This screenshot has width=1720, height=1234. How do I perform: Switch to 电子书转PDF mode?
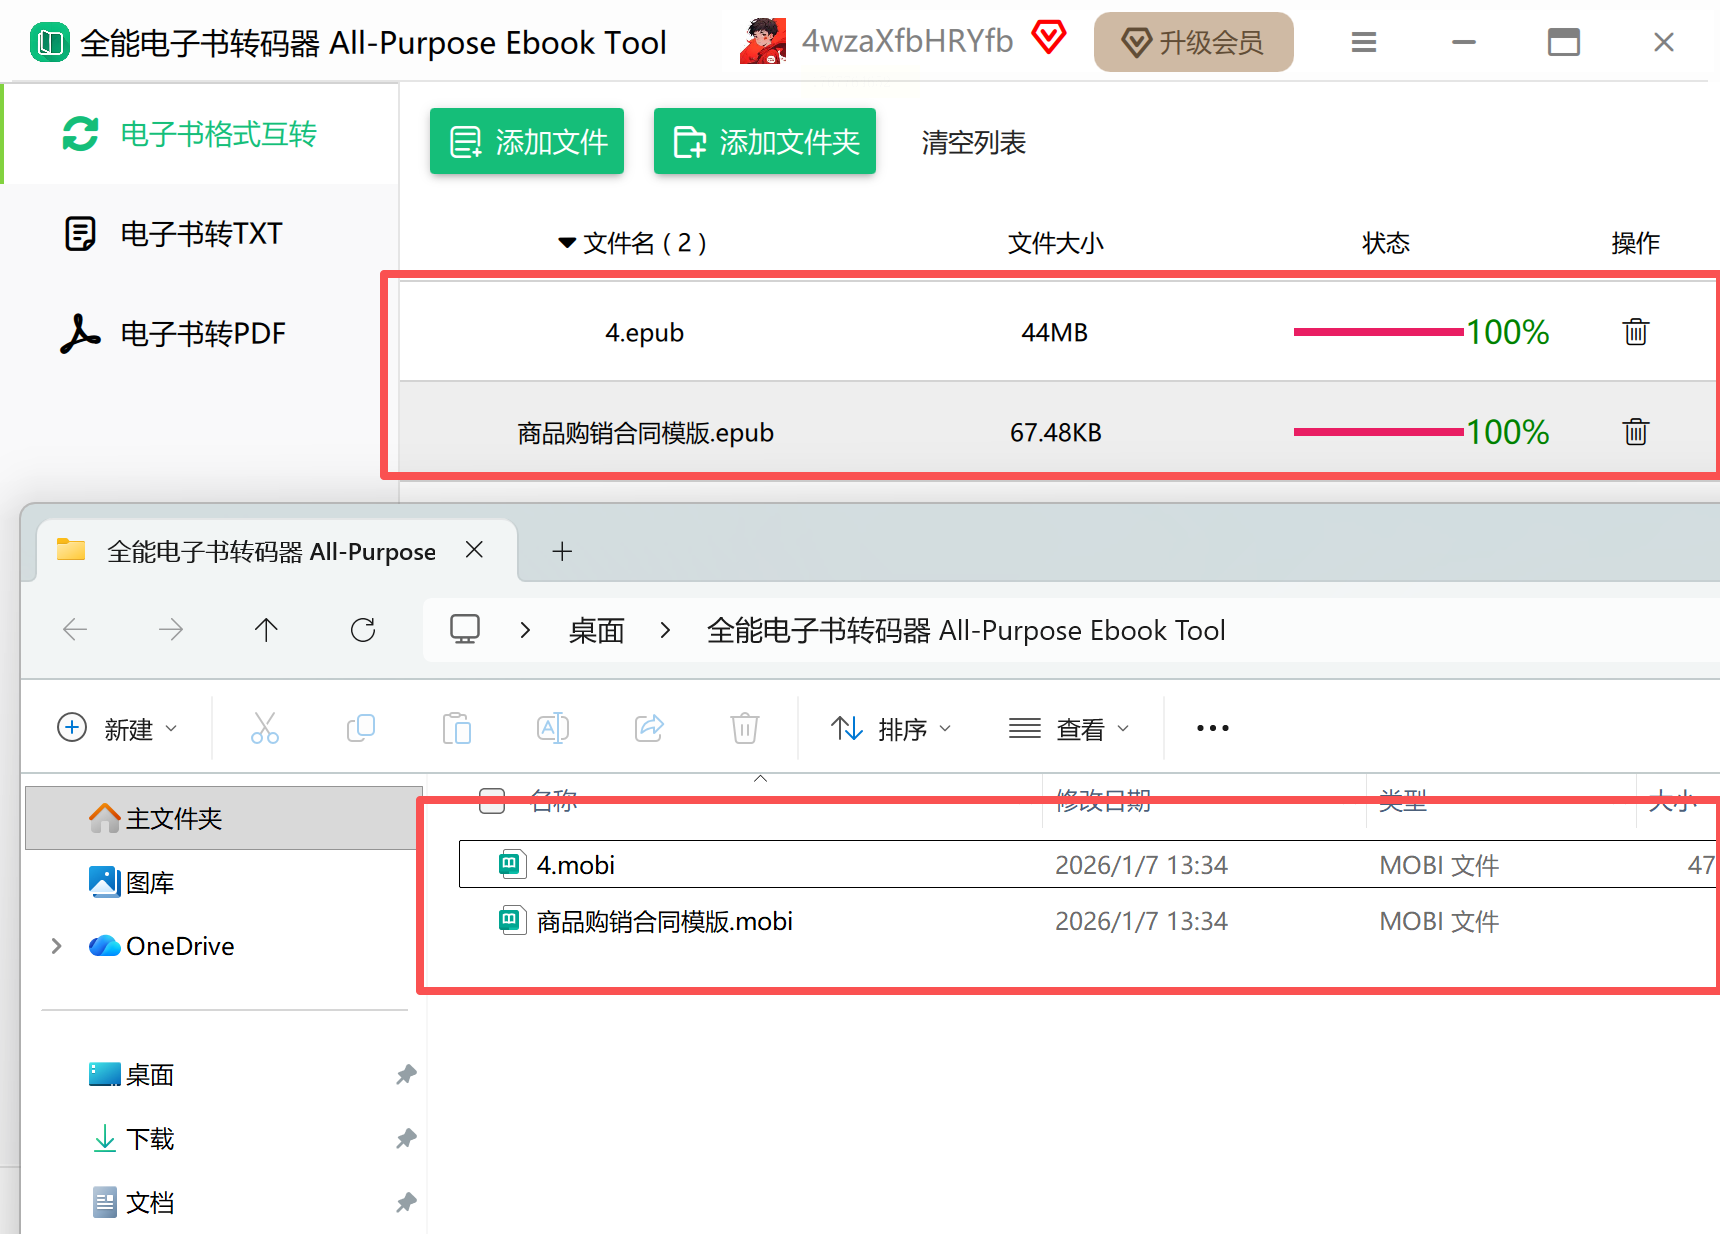pos(202,334)
